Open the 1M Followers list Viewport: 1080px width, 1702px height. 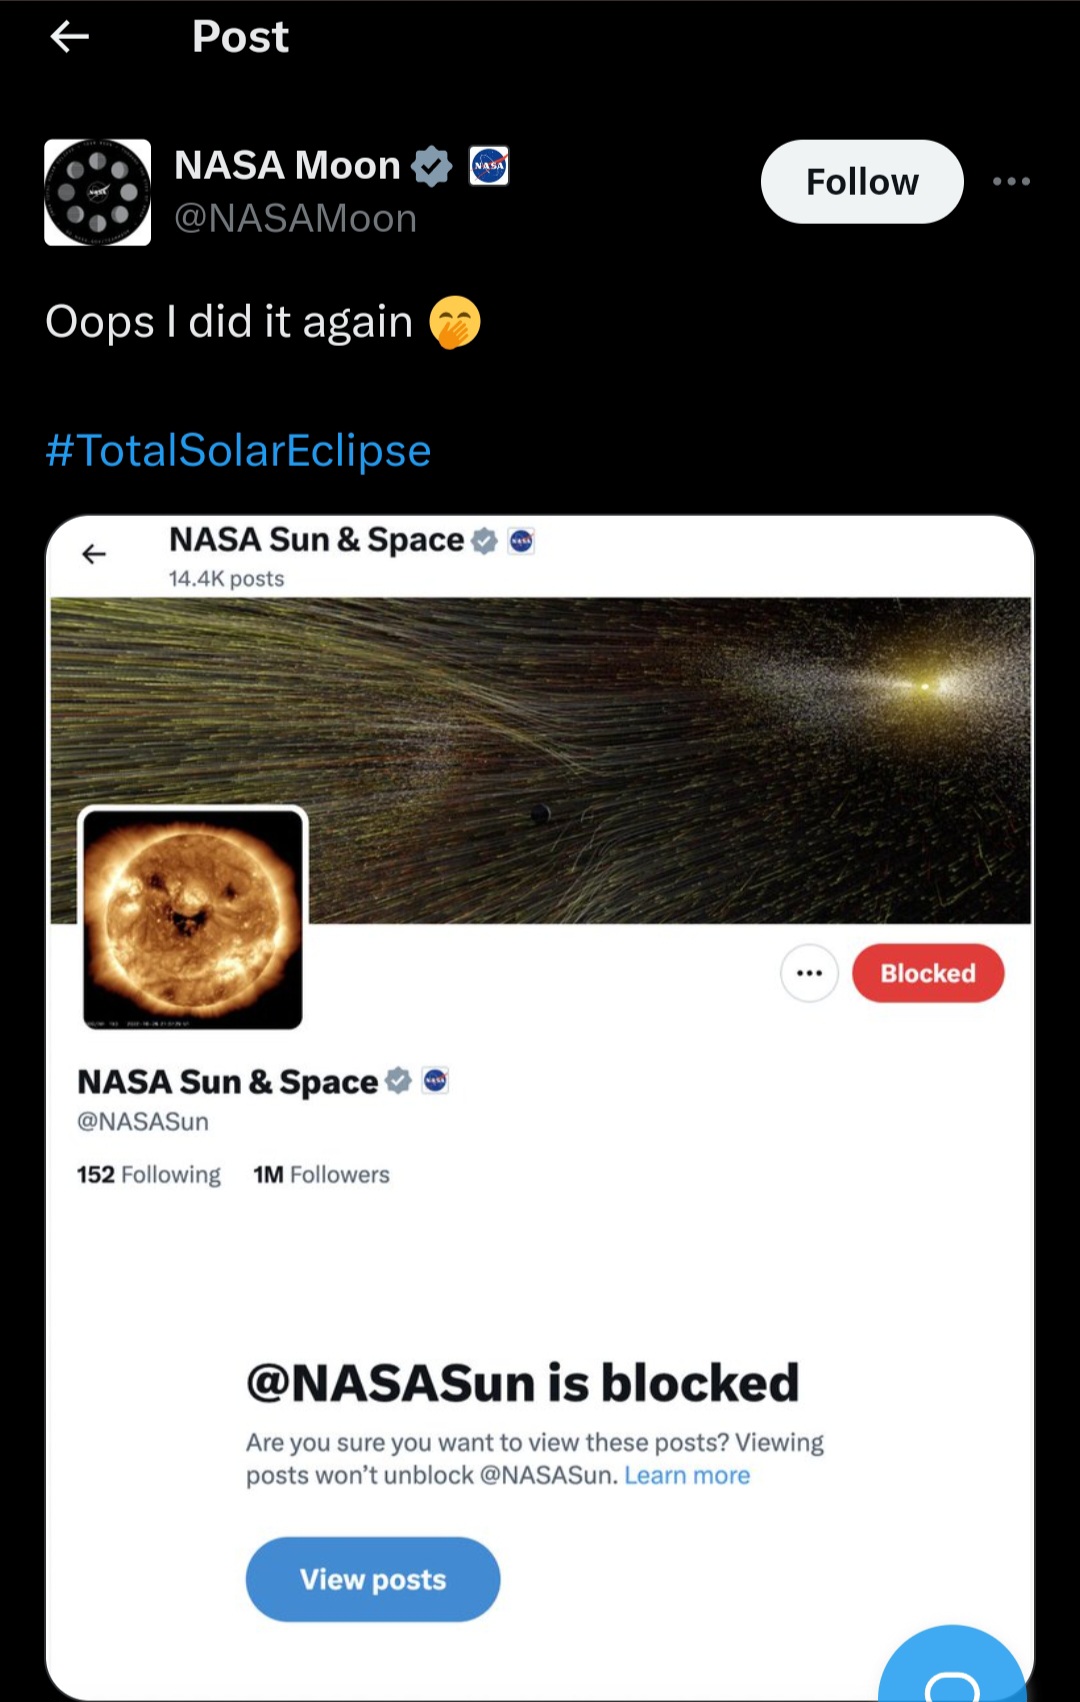tap(321, 1175)
